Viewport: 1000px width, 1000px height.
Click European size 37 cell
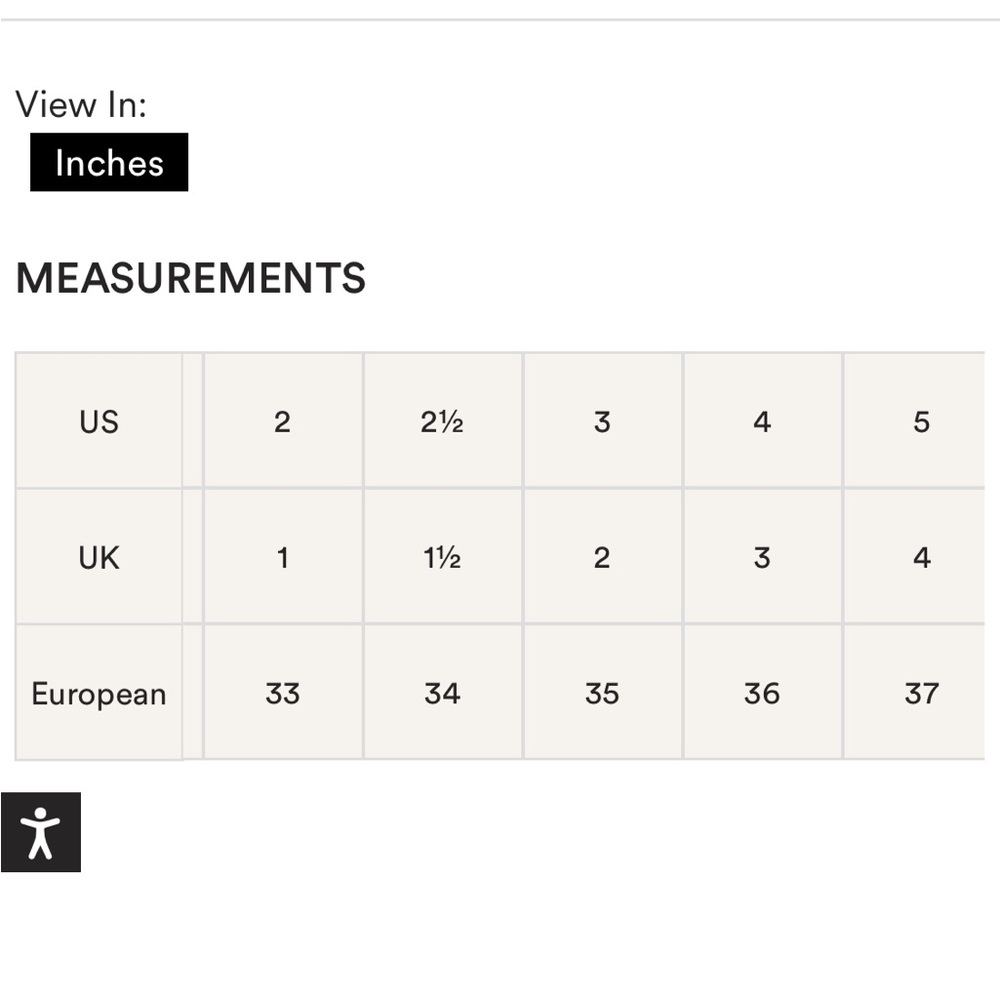point(915,693)
